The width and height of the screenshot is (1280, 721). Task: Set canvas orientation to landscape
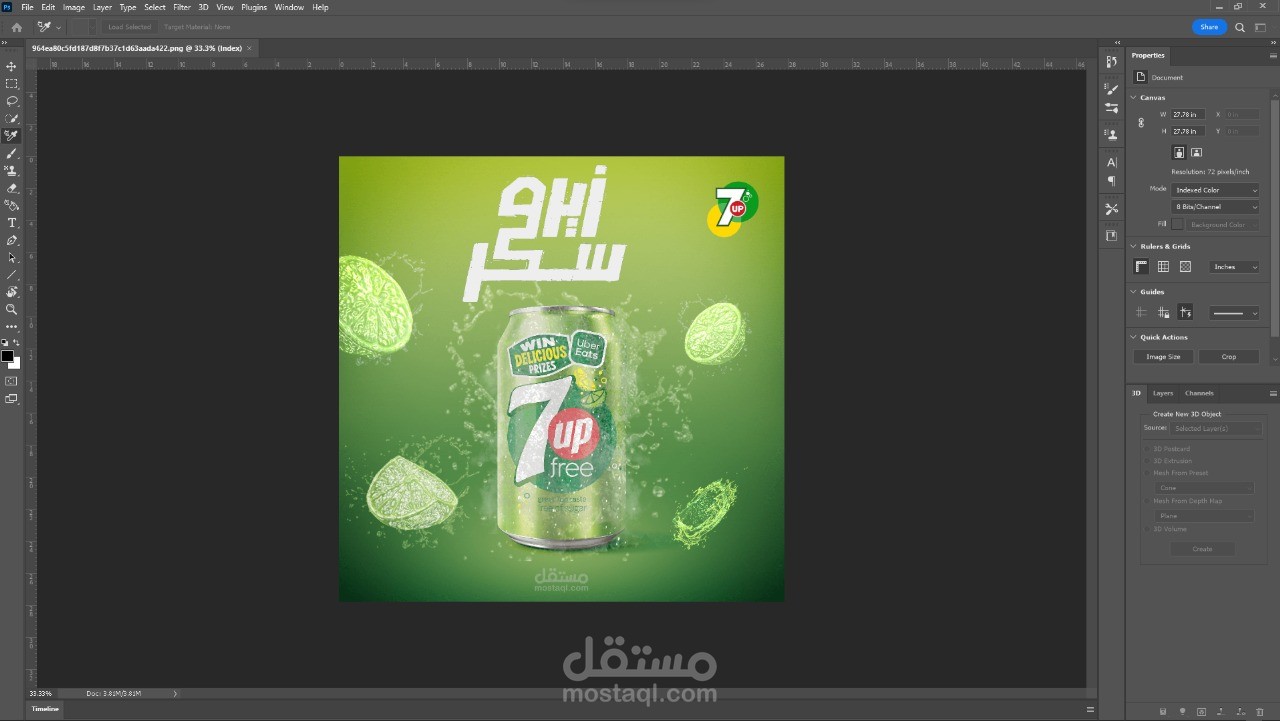[1197, 153]
